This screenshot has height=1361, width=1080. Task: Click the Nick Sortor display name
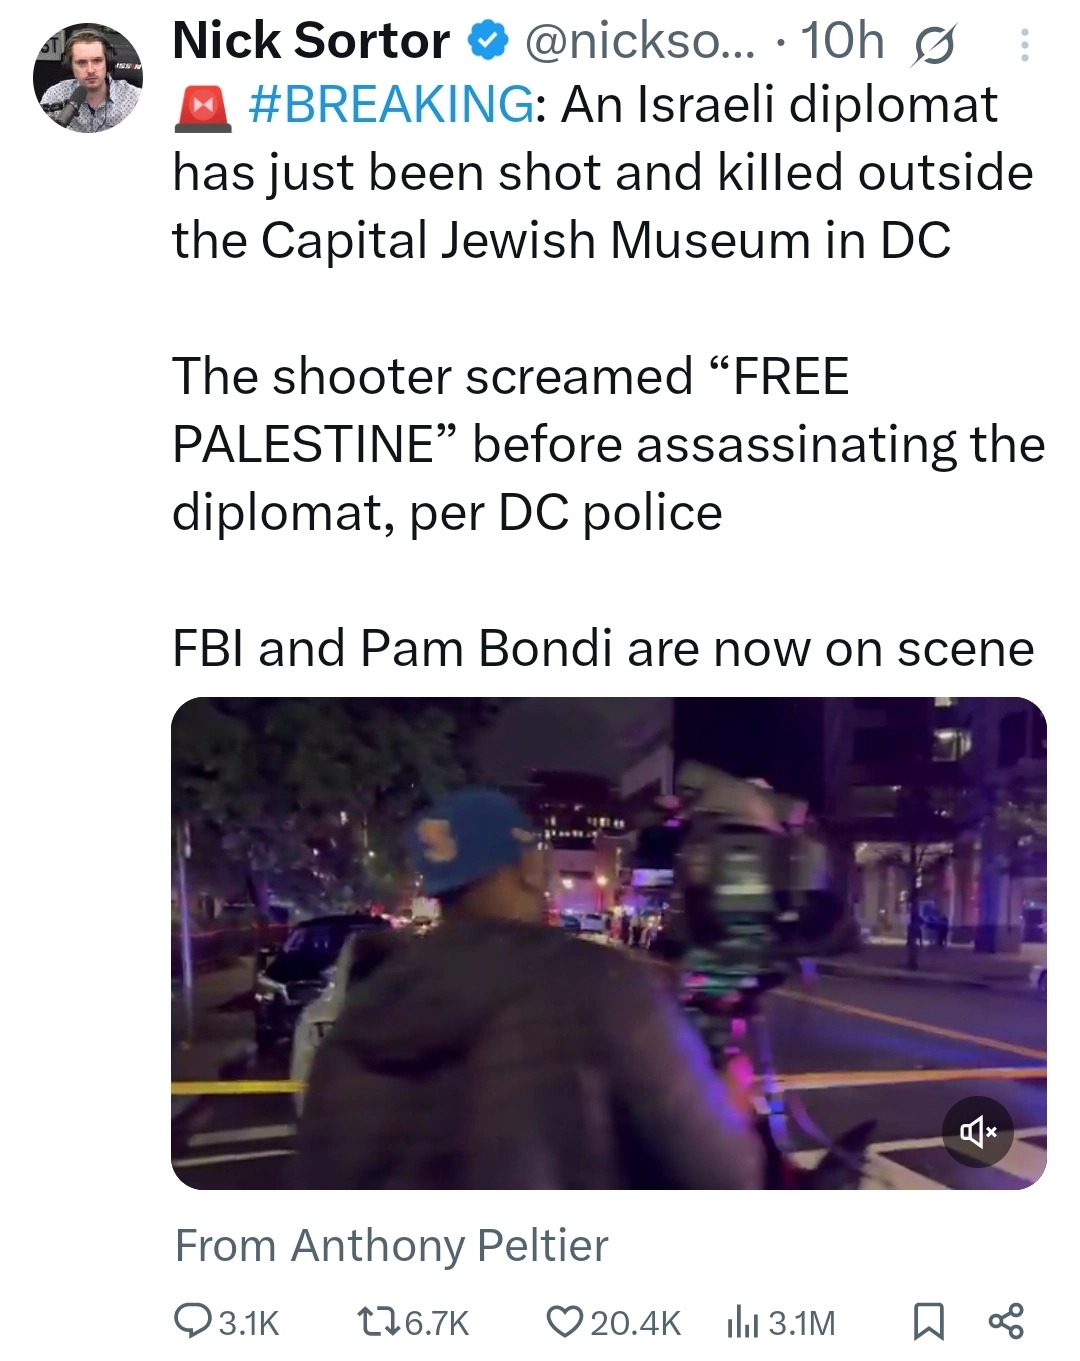(x=311, y=42)
